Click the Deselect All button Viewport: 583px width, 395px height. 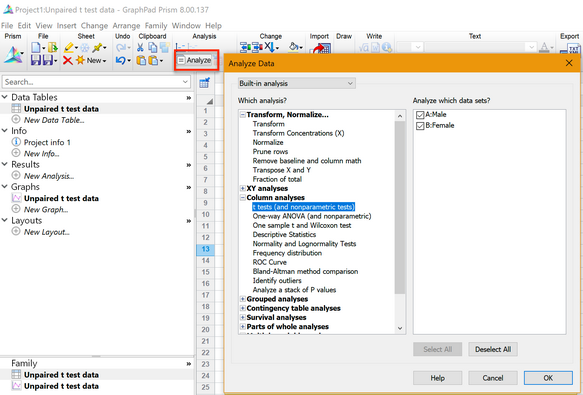coord(493,349)
